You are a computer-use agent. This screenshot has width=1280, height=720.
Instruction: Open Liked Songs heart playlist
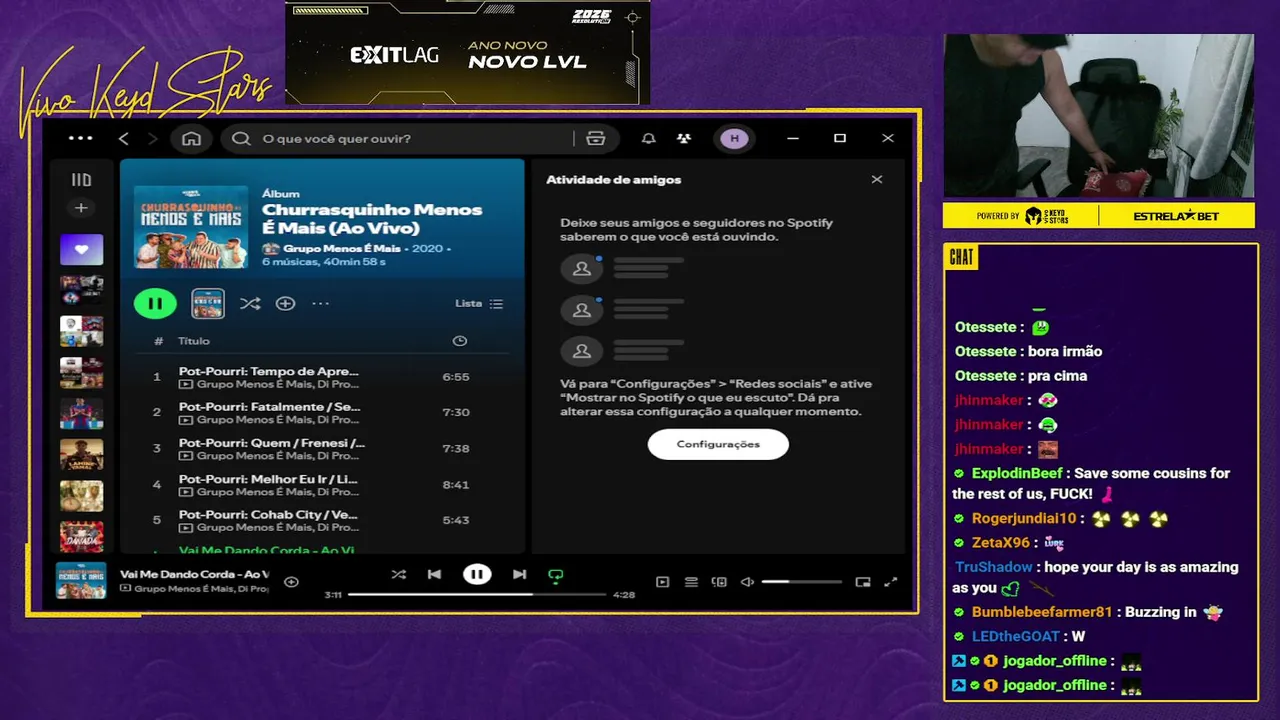coord(81,249)
